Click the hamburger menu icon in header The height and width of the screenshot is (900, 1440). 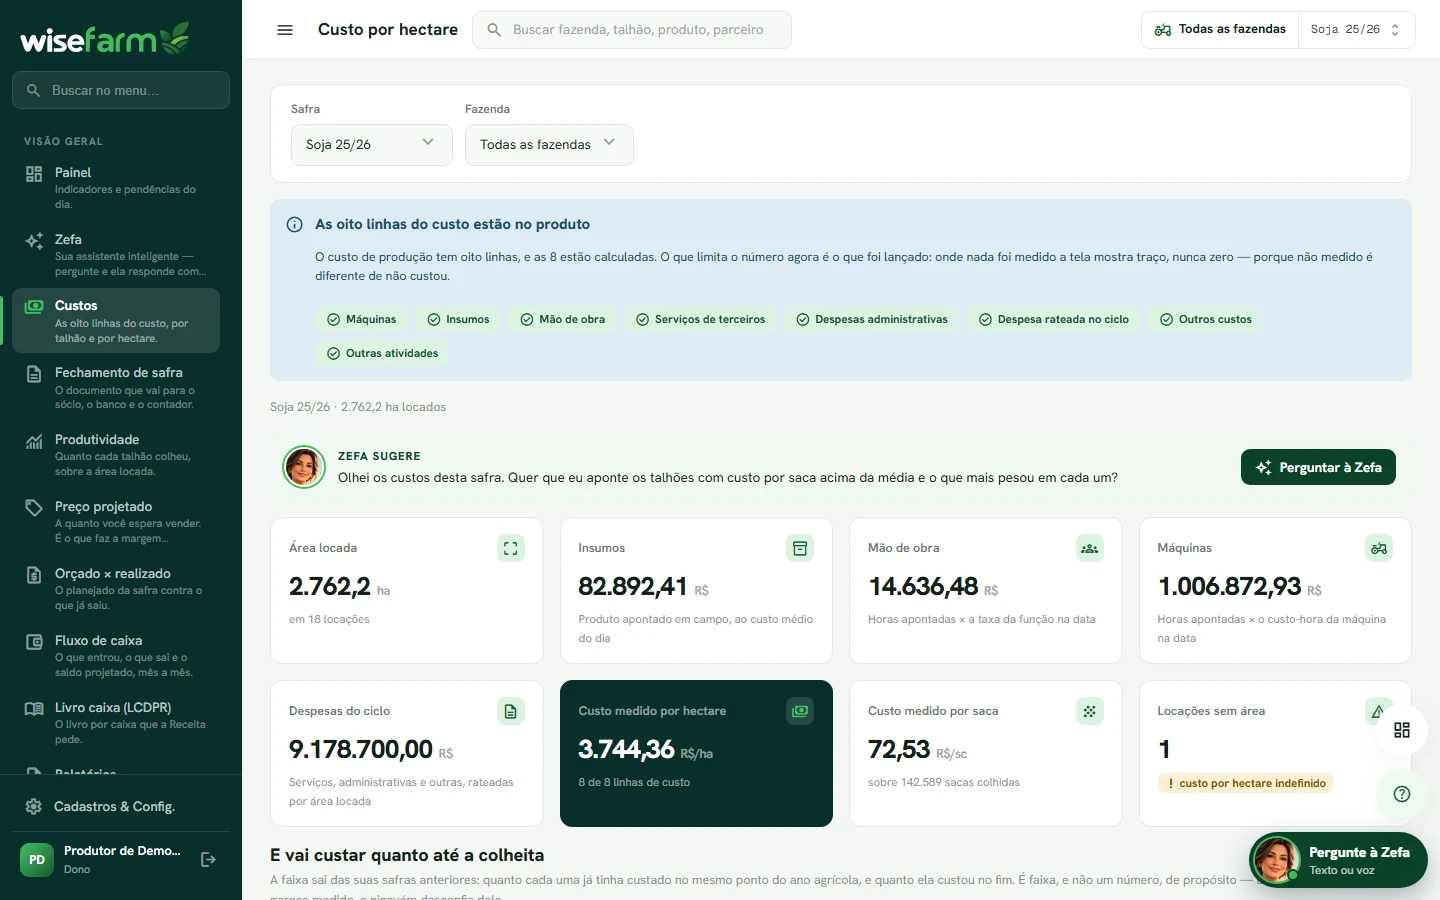coord(285,30)
